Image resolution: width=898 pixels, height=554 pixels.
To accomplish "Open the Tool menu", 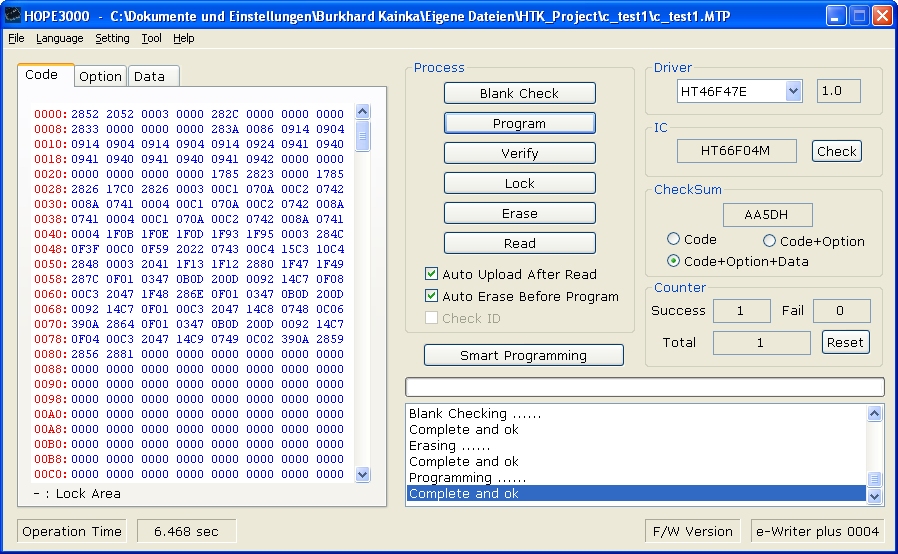I will click(151, 38).
